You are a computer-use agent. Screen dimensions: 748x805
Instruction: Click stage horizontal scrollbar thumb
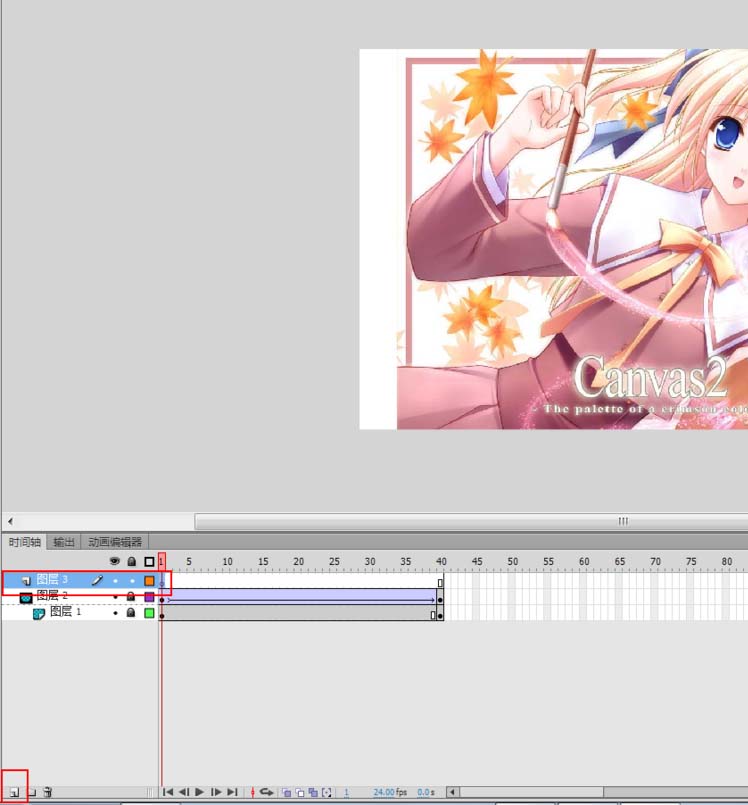tap(471, 521)
